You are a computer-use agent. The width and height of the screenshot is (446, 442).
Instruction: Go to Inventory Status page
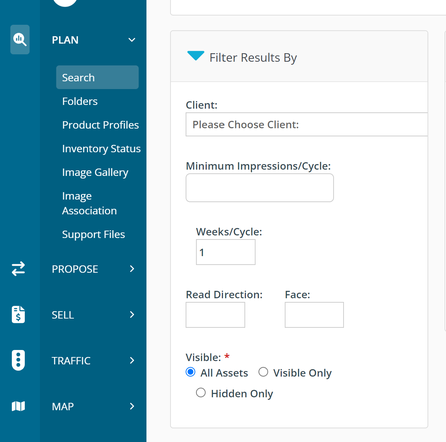(101, 149)
